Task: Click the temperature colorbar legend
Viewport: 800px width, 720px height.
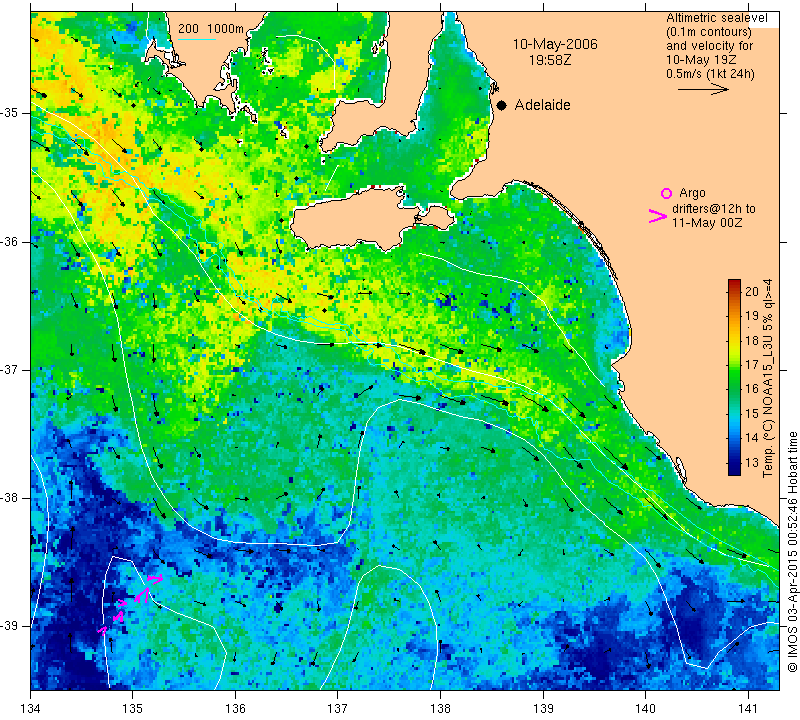Action: [x=734, y=377]
